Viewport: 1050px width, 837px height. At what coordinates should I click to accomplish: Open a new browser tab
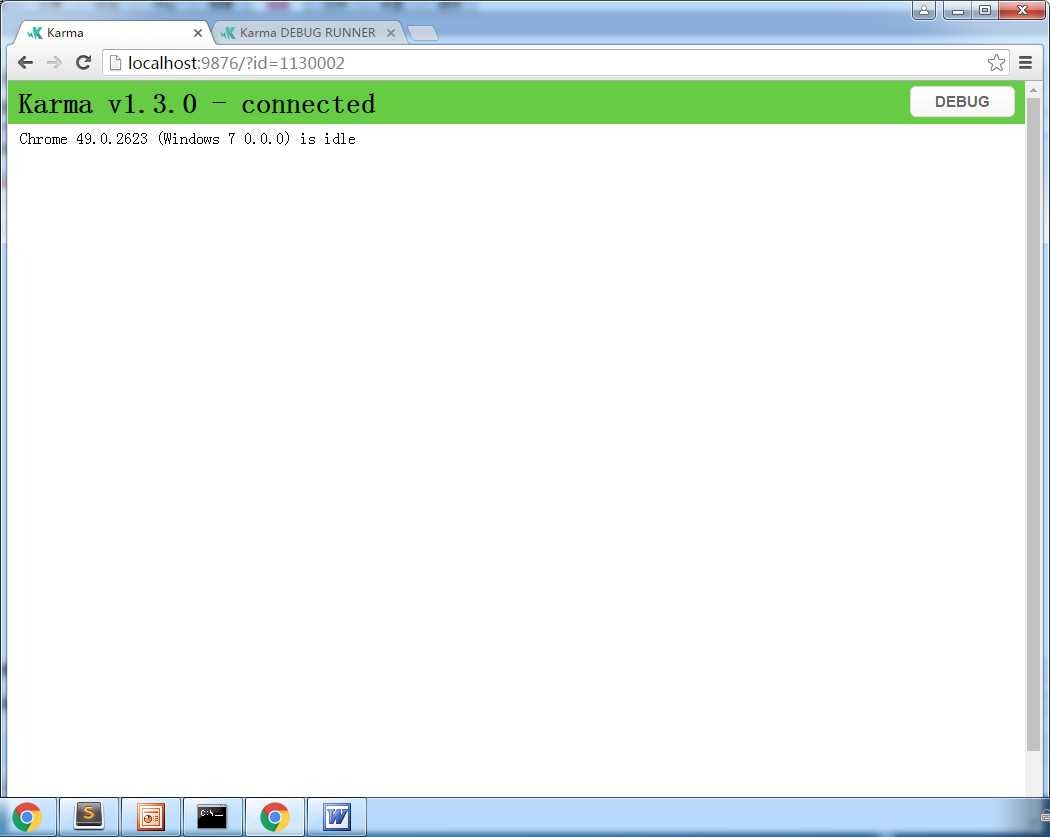tap(423, 33)
